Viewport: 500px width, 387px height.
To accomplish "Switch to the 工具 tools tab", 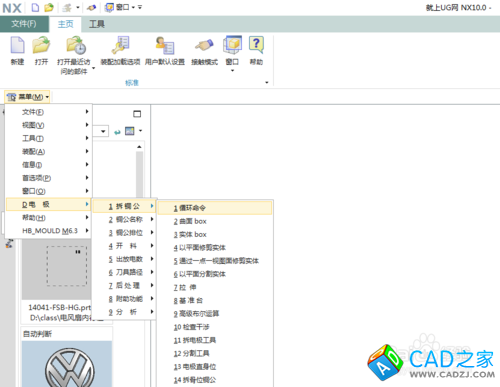I will coord(97,24).
